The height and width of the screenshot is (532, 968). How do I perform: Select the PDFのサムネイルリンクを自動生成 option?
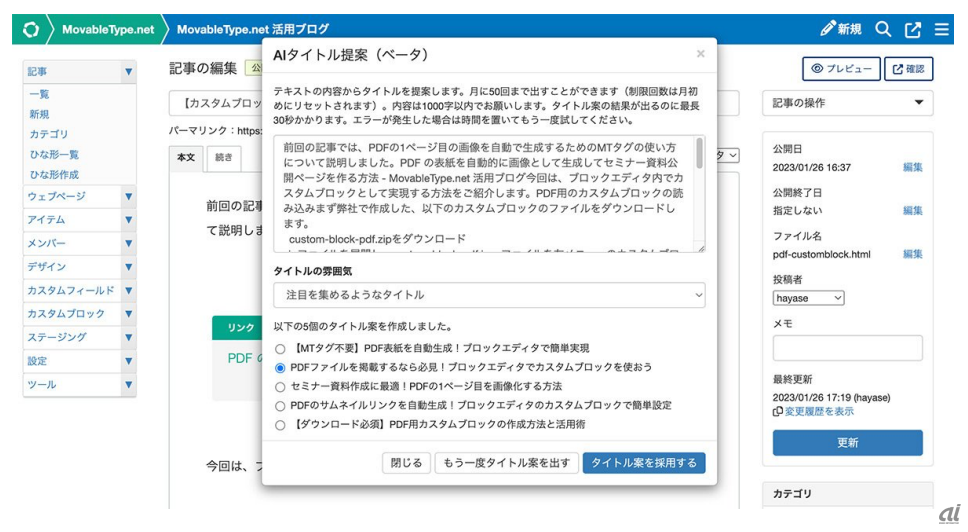pos(280,406)
